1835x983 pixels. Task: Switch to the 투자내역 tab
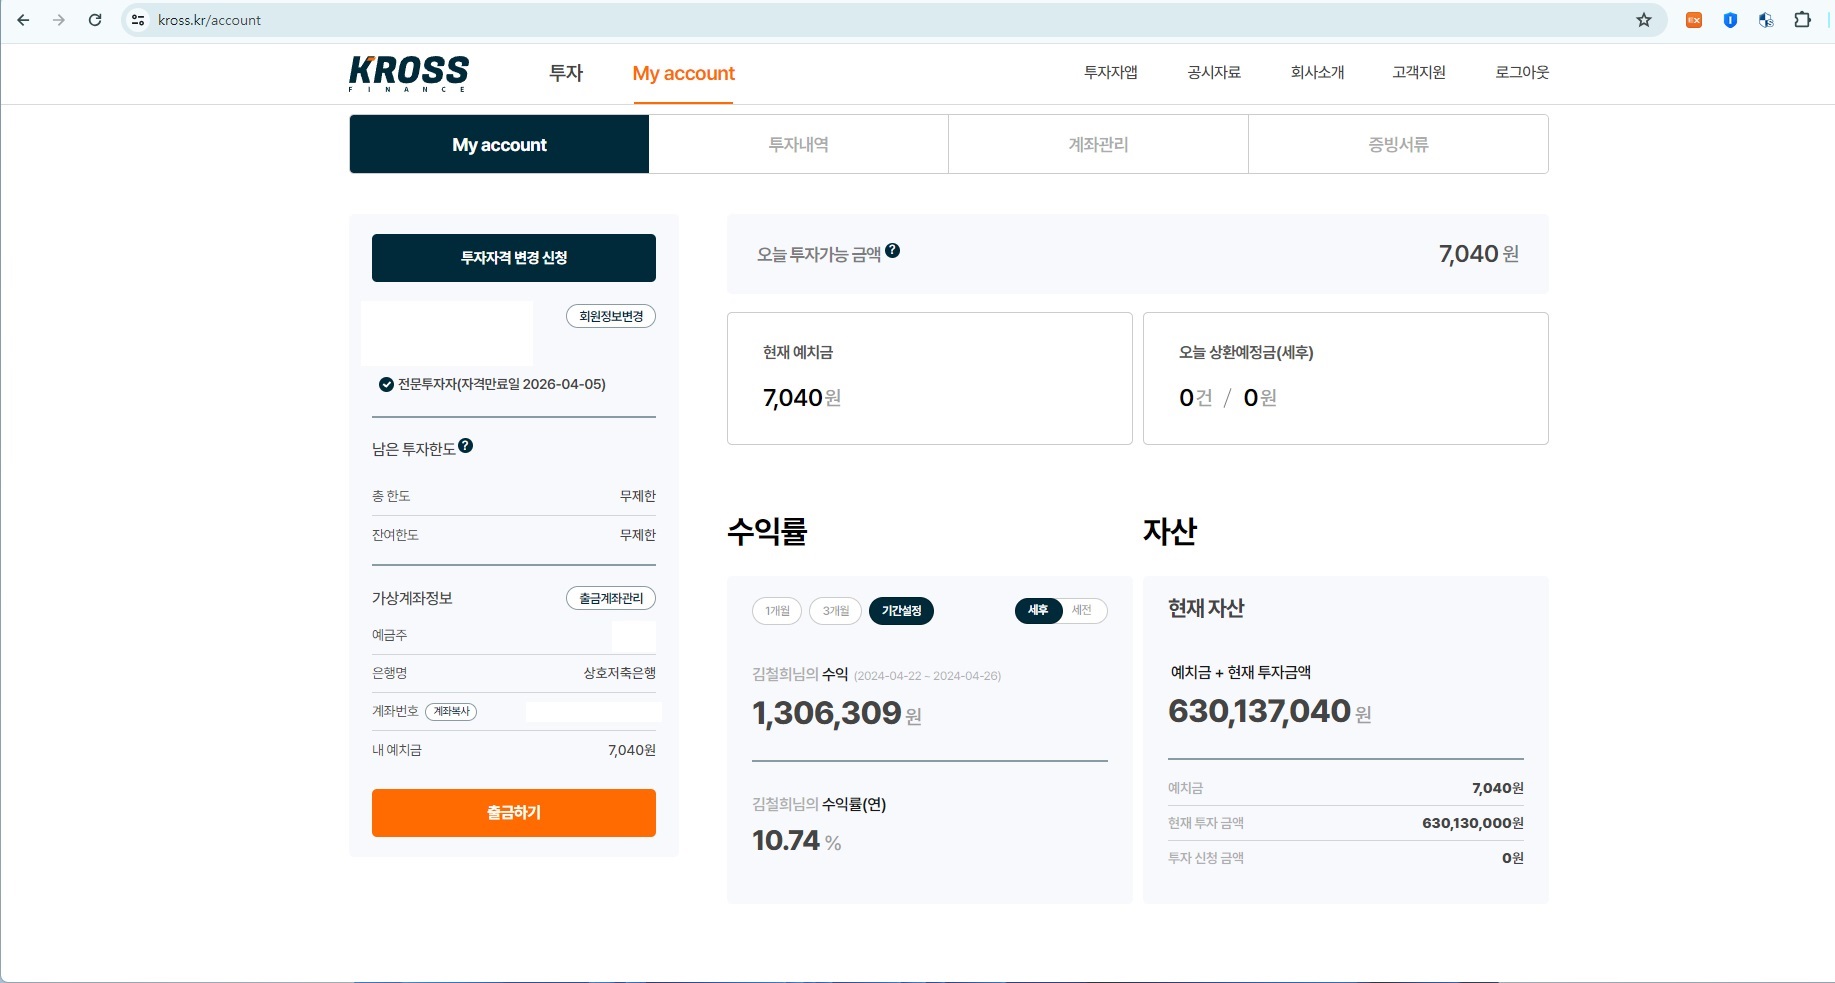coord(798,144)
